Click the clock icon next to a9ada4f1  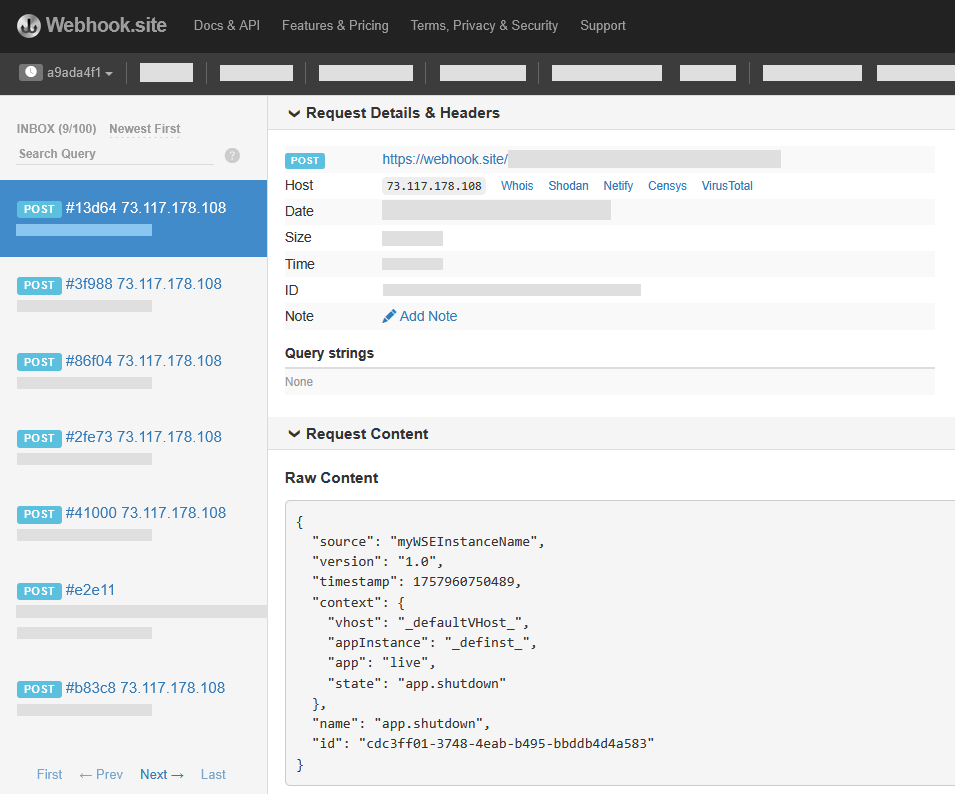(30, 72)
